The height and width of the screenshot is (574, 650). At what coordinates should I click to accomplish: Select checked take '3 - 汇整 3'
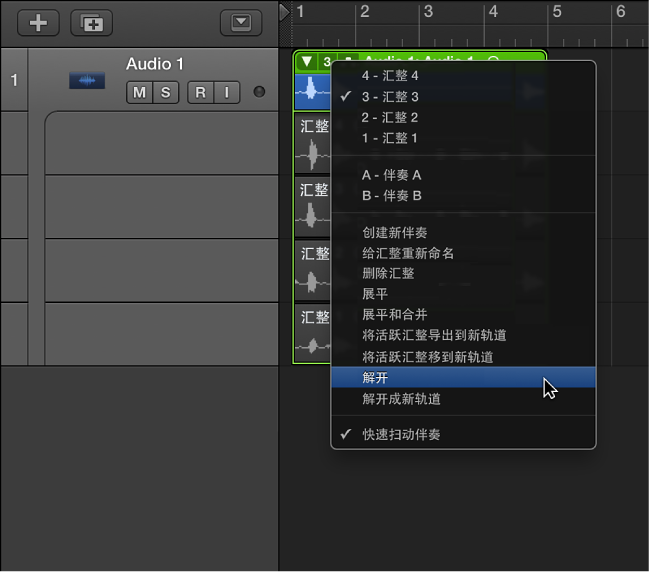tap(463, 97)
